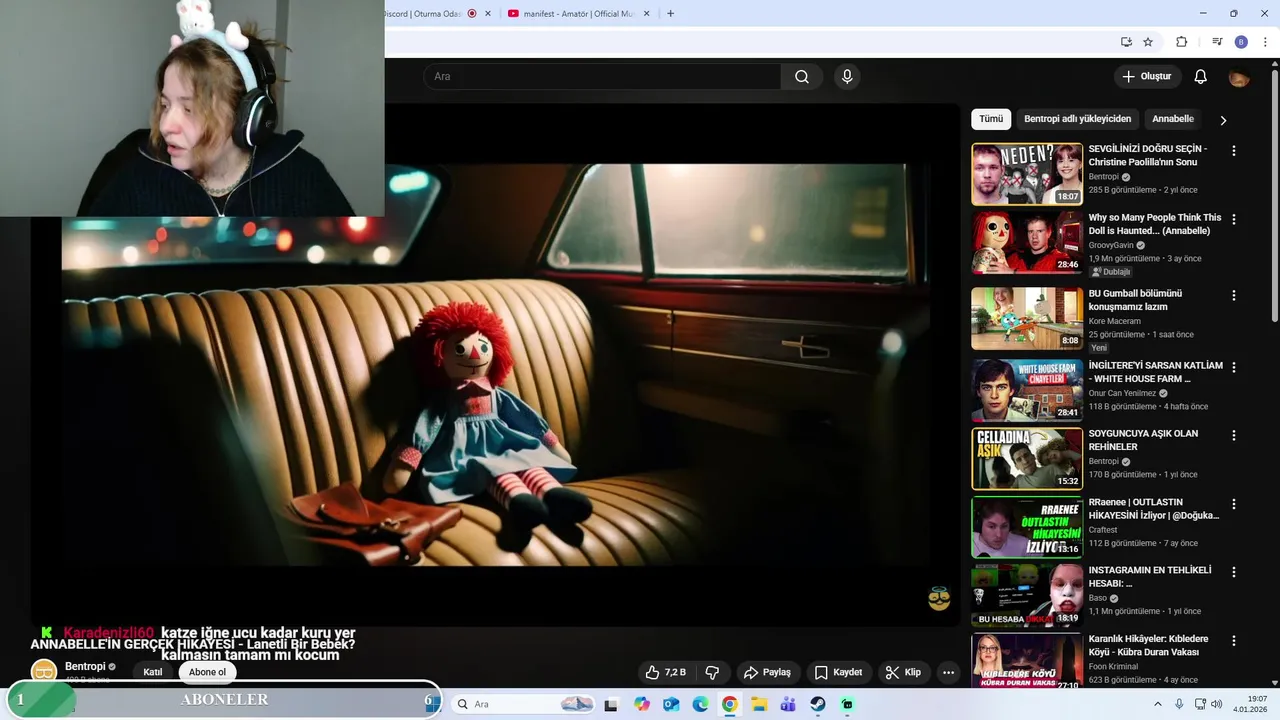Open Chrome three-dot menu
The image size is (1280, 720).
(1263, 42)
